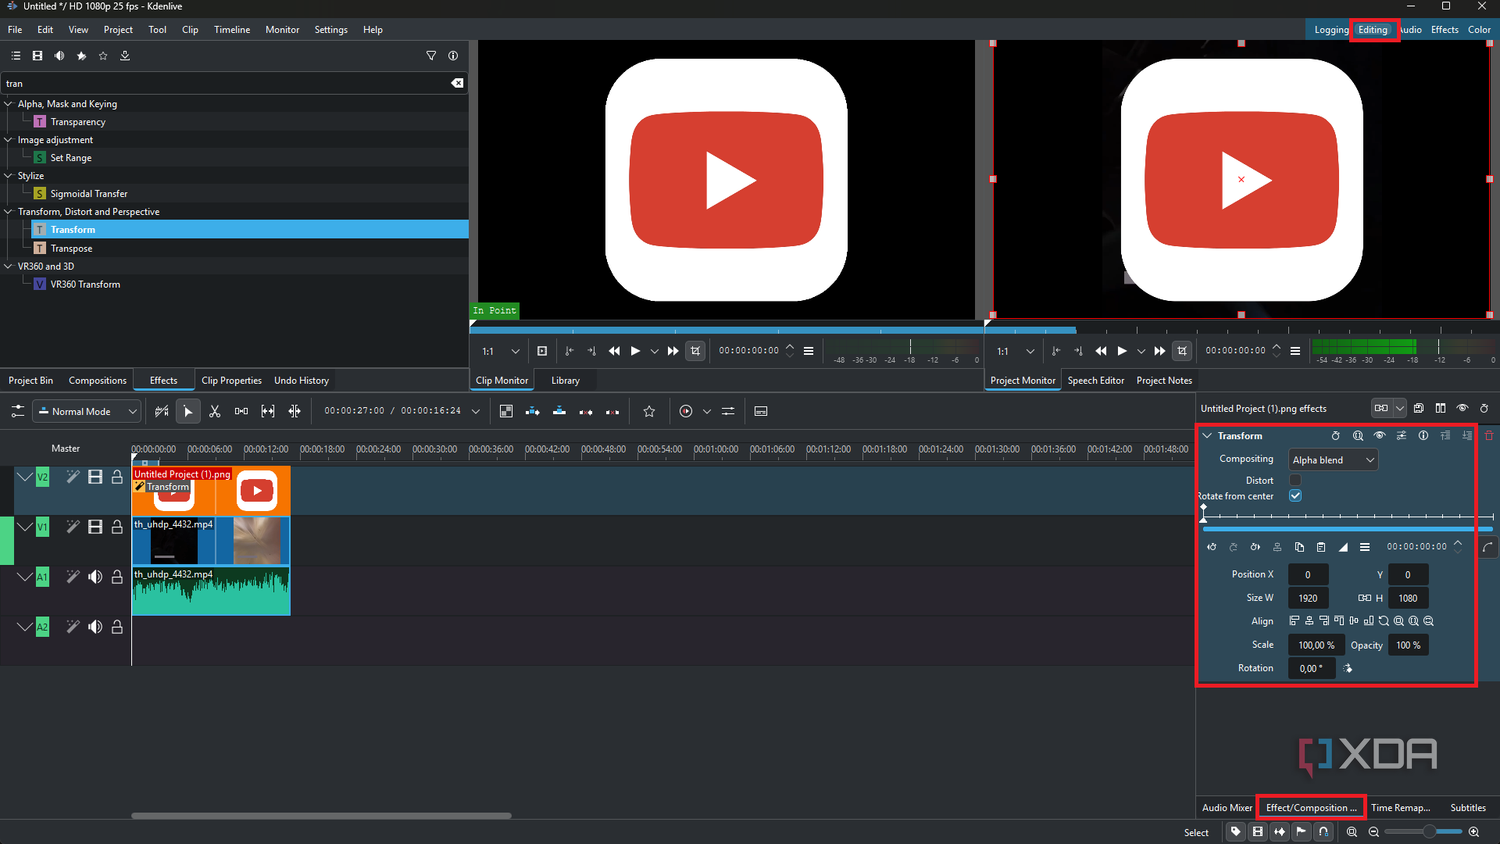Open Subtitles panel tab
Viewport: 1500px width, 844px height.
coord(1468,807)
